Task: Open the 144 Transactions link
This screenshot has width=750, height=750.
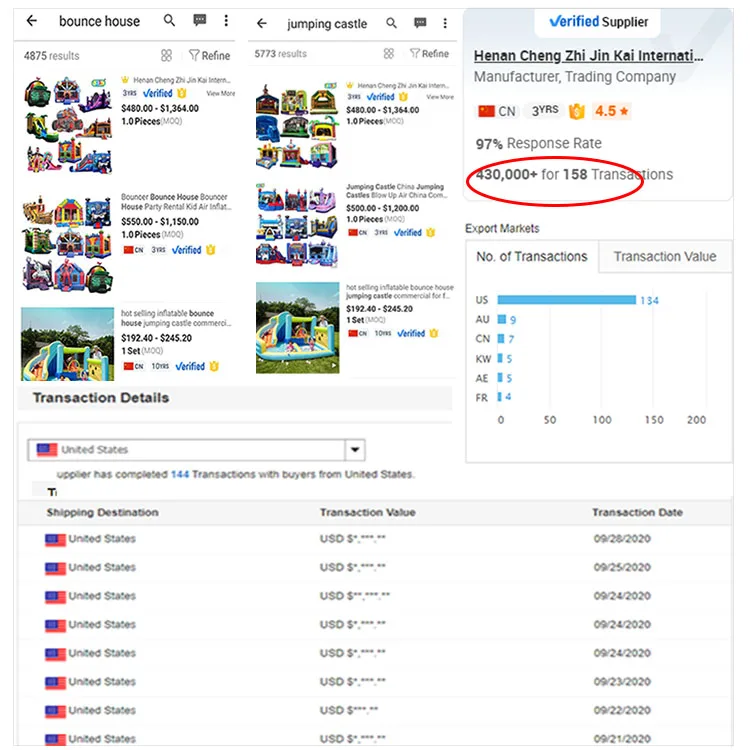Action: (180, 474)
